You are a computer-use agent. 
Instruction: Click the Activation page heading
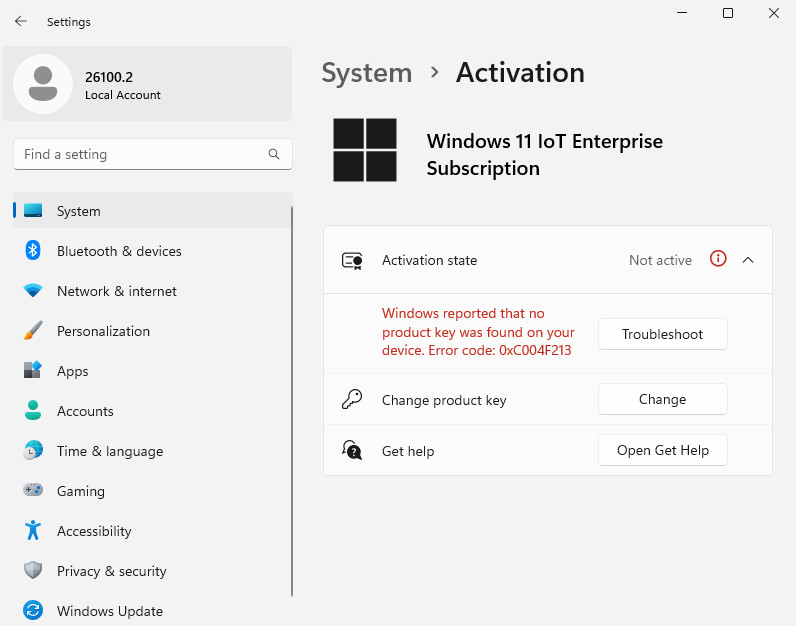point(520,73)
